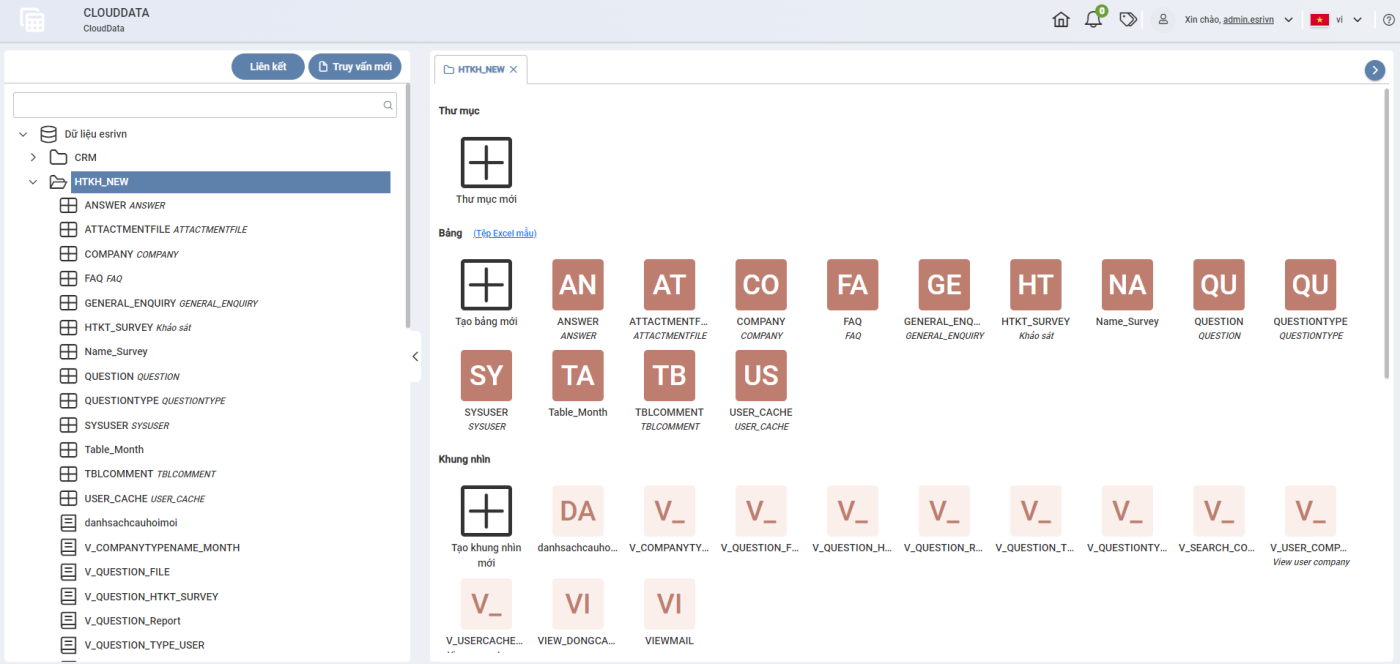Image resolution: width=1400 pixels, height=664 pixels.
Task: Click the 'Tạo bảng mới' plus icon
Action: tap(486, 285)
